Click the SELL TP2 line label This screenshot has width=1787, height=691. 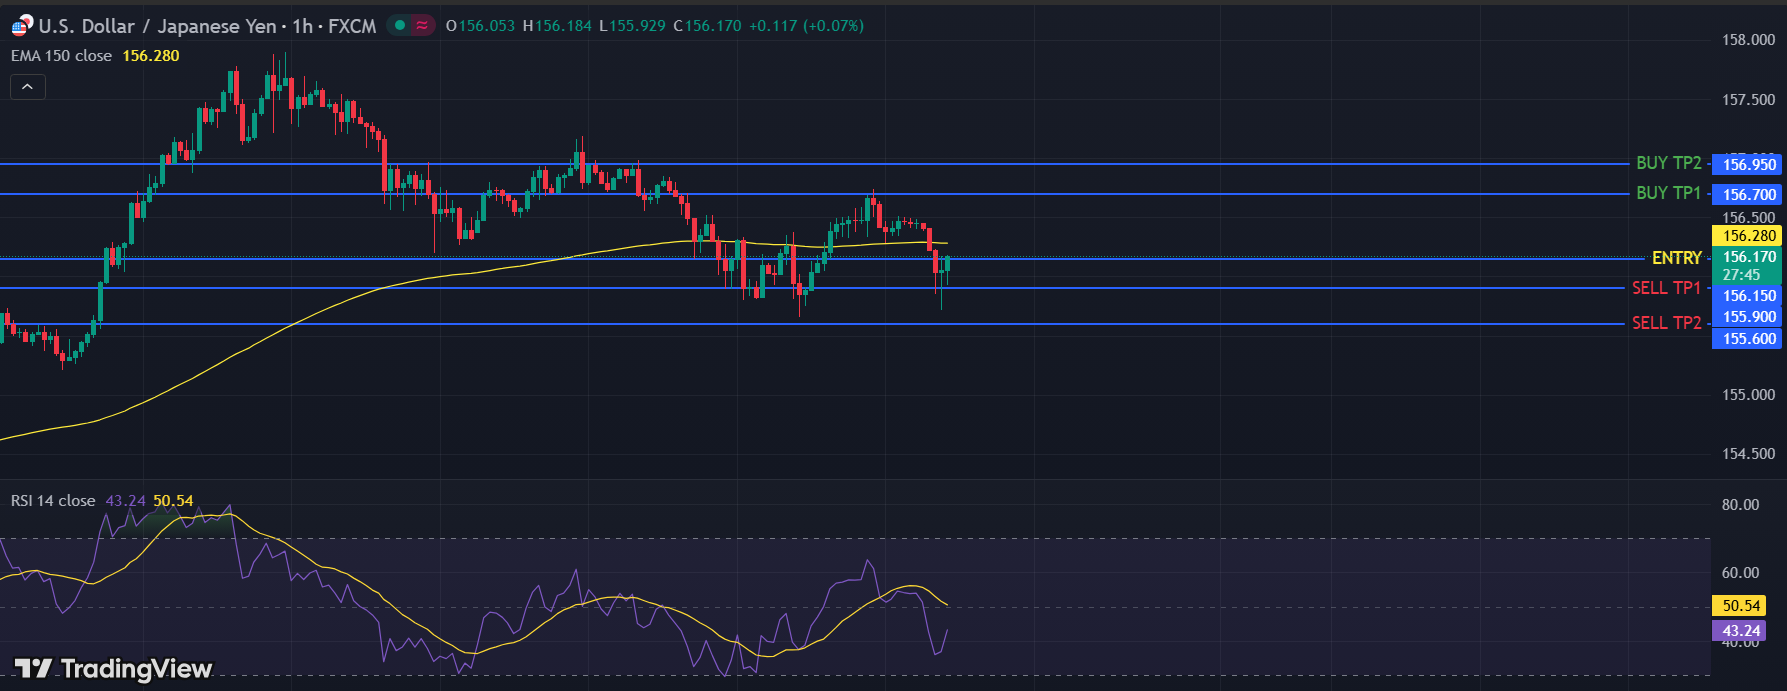[x=1666, y=323]
